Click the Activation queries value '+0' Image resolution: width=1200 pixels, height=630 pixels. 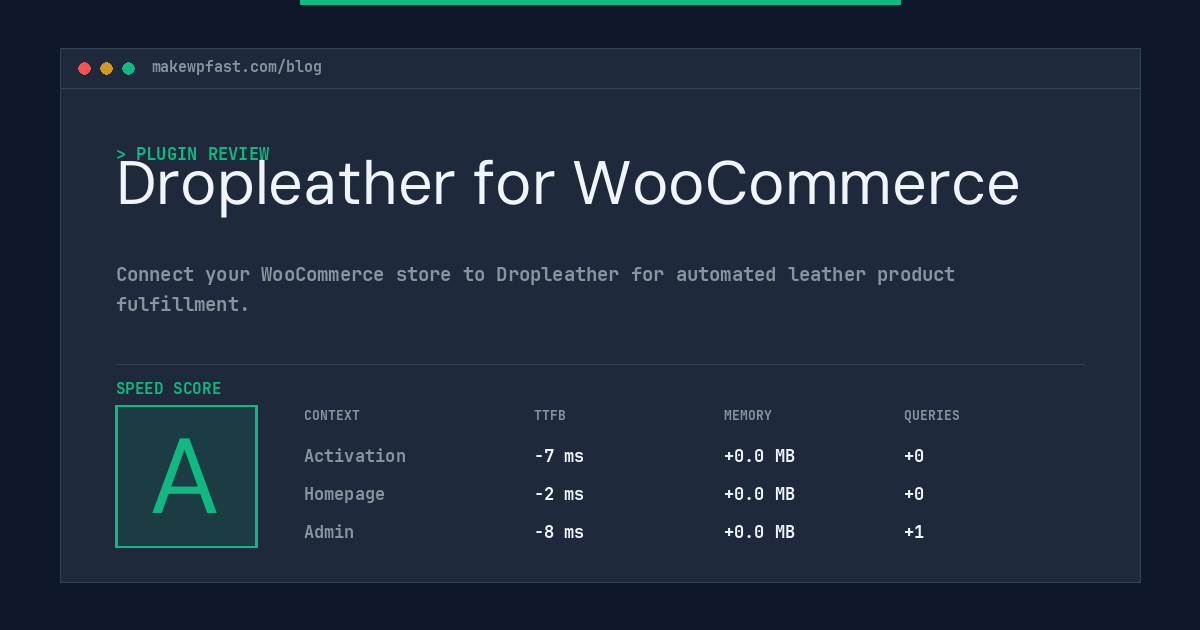coord(914,456)
